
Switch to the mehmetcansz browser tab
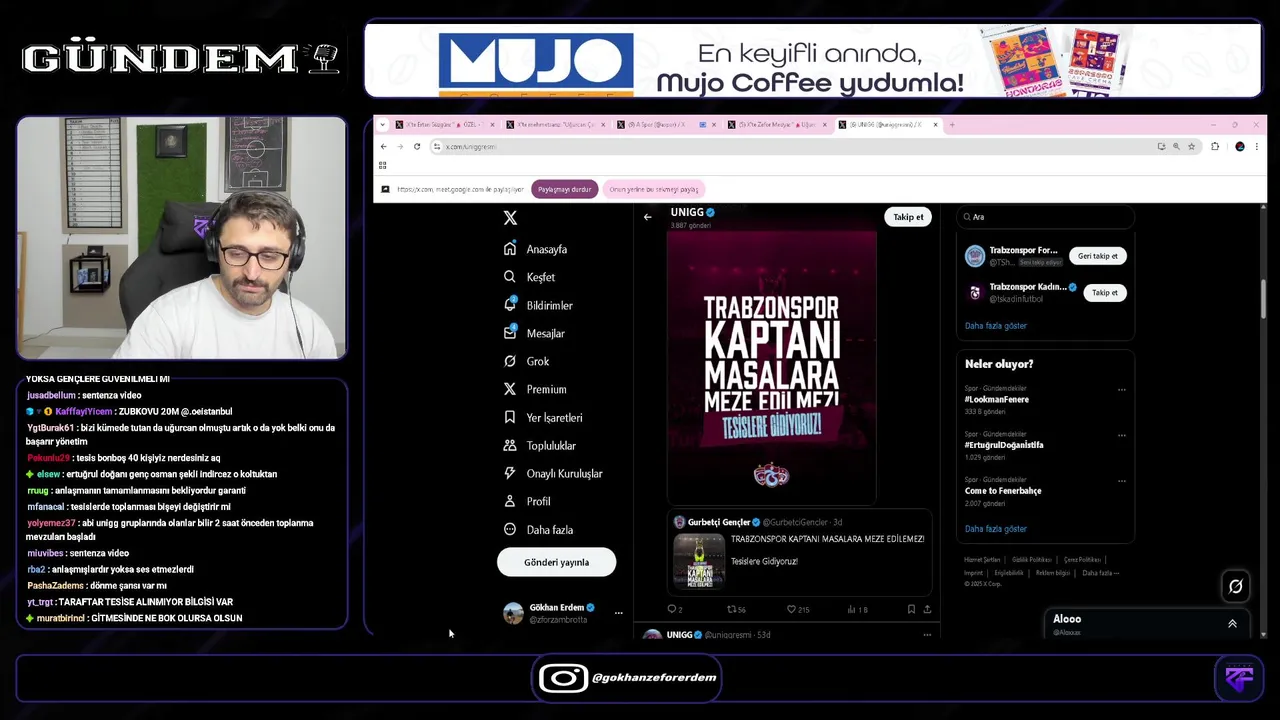pos(556,125)
